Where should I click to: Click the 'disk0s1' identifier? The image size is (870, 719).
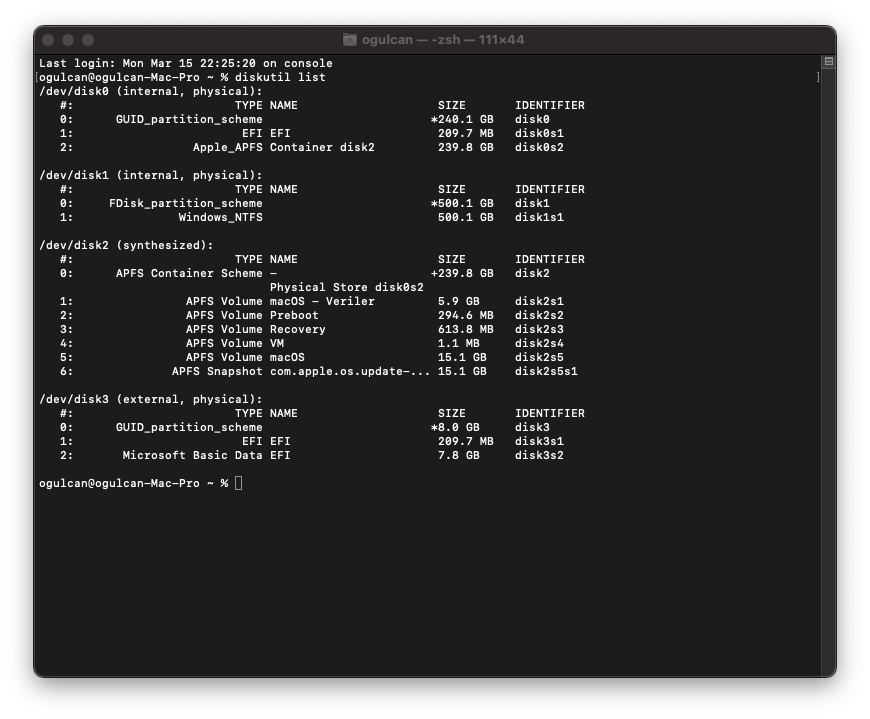click(539, 133)
